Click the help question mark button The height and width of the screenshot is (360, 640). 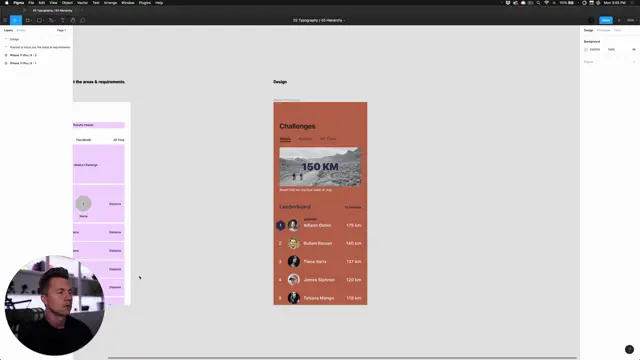(629, 349)
